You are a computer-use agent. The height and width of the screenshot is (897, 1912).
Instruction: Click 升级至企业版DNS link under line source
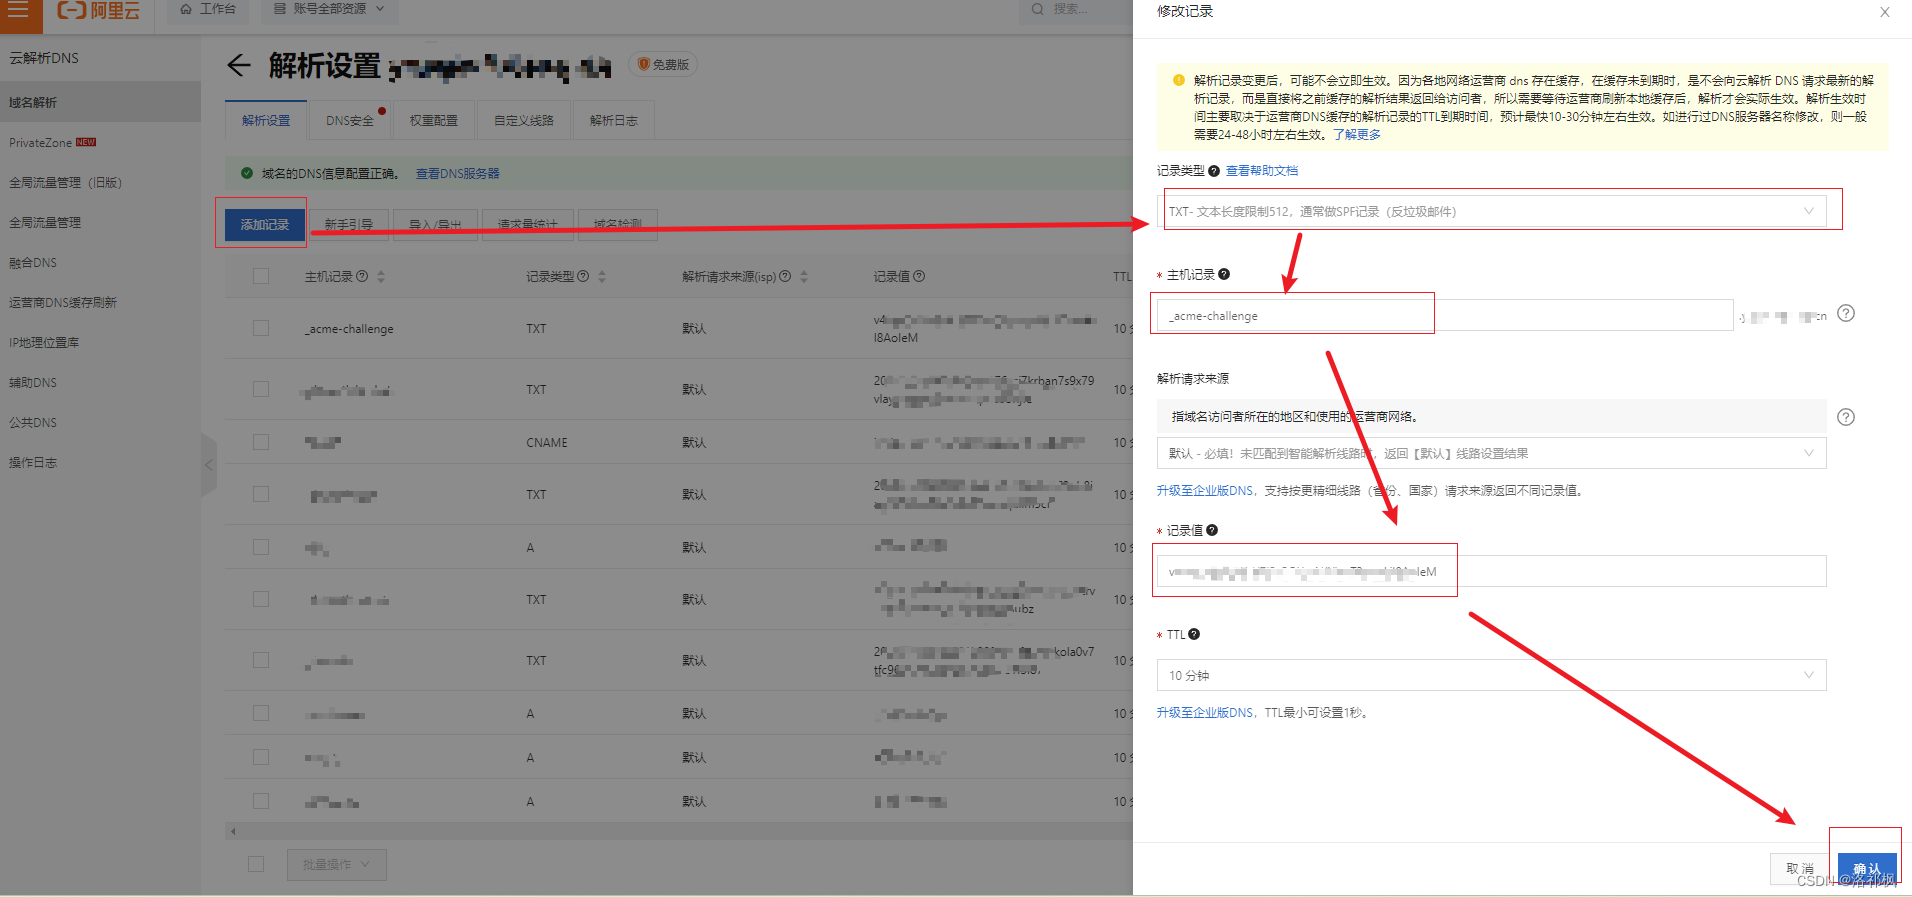point(1205,491)
